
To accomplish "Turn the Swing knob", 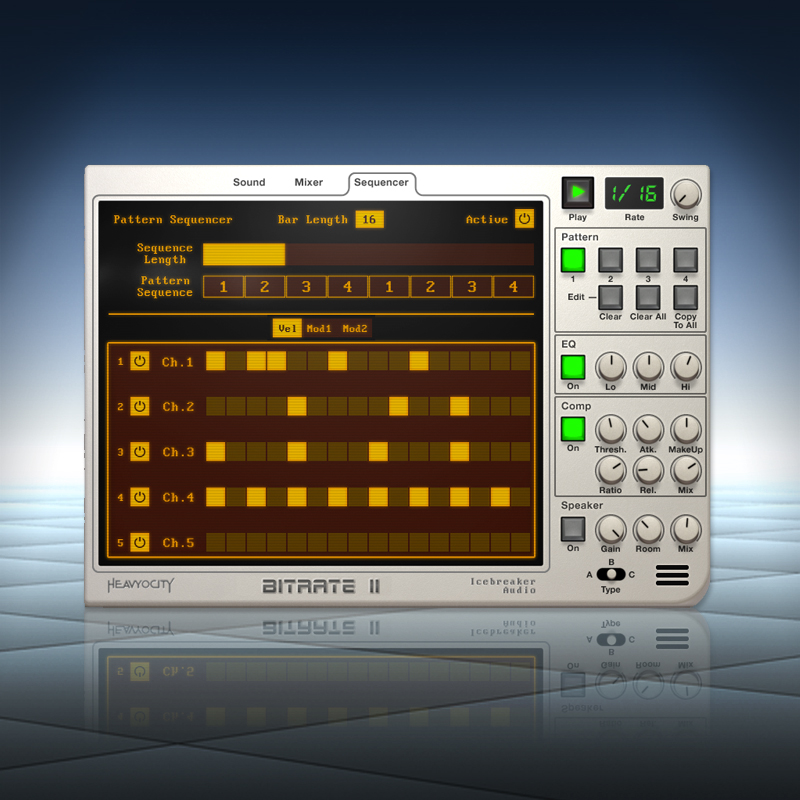I will (685, 194).
